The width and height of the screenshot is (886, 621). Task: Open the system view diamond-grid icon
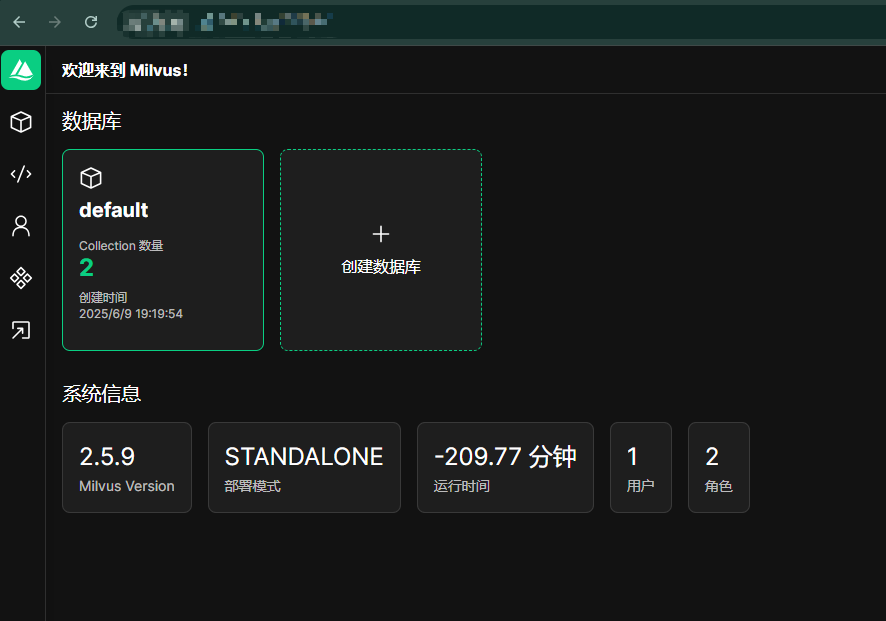21,278
